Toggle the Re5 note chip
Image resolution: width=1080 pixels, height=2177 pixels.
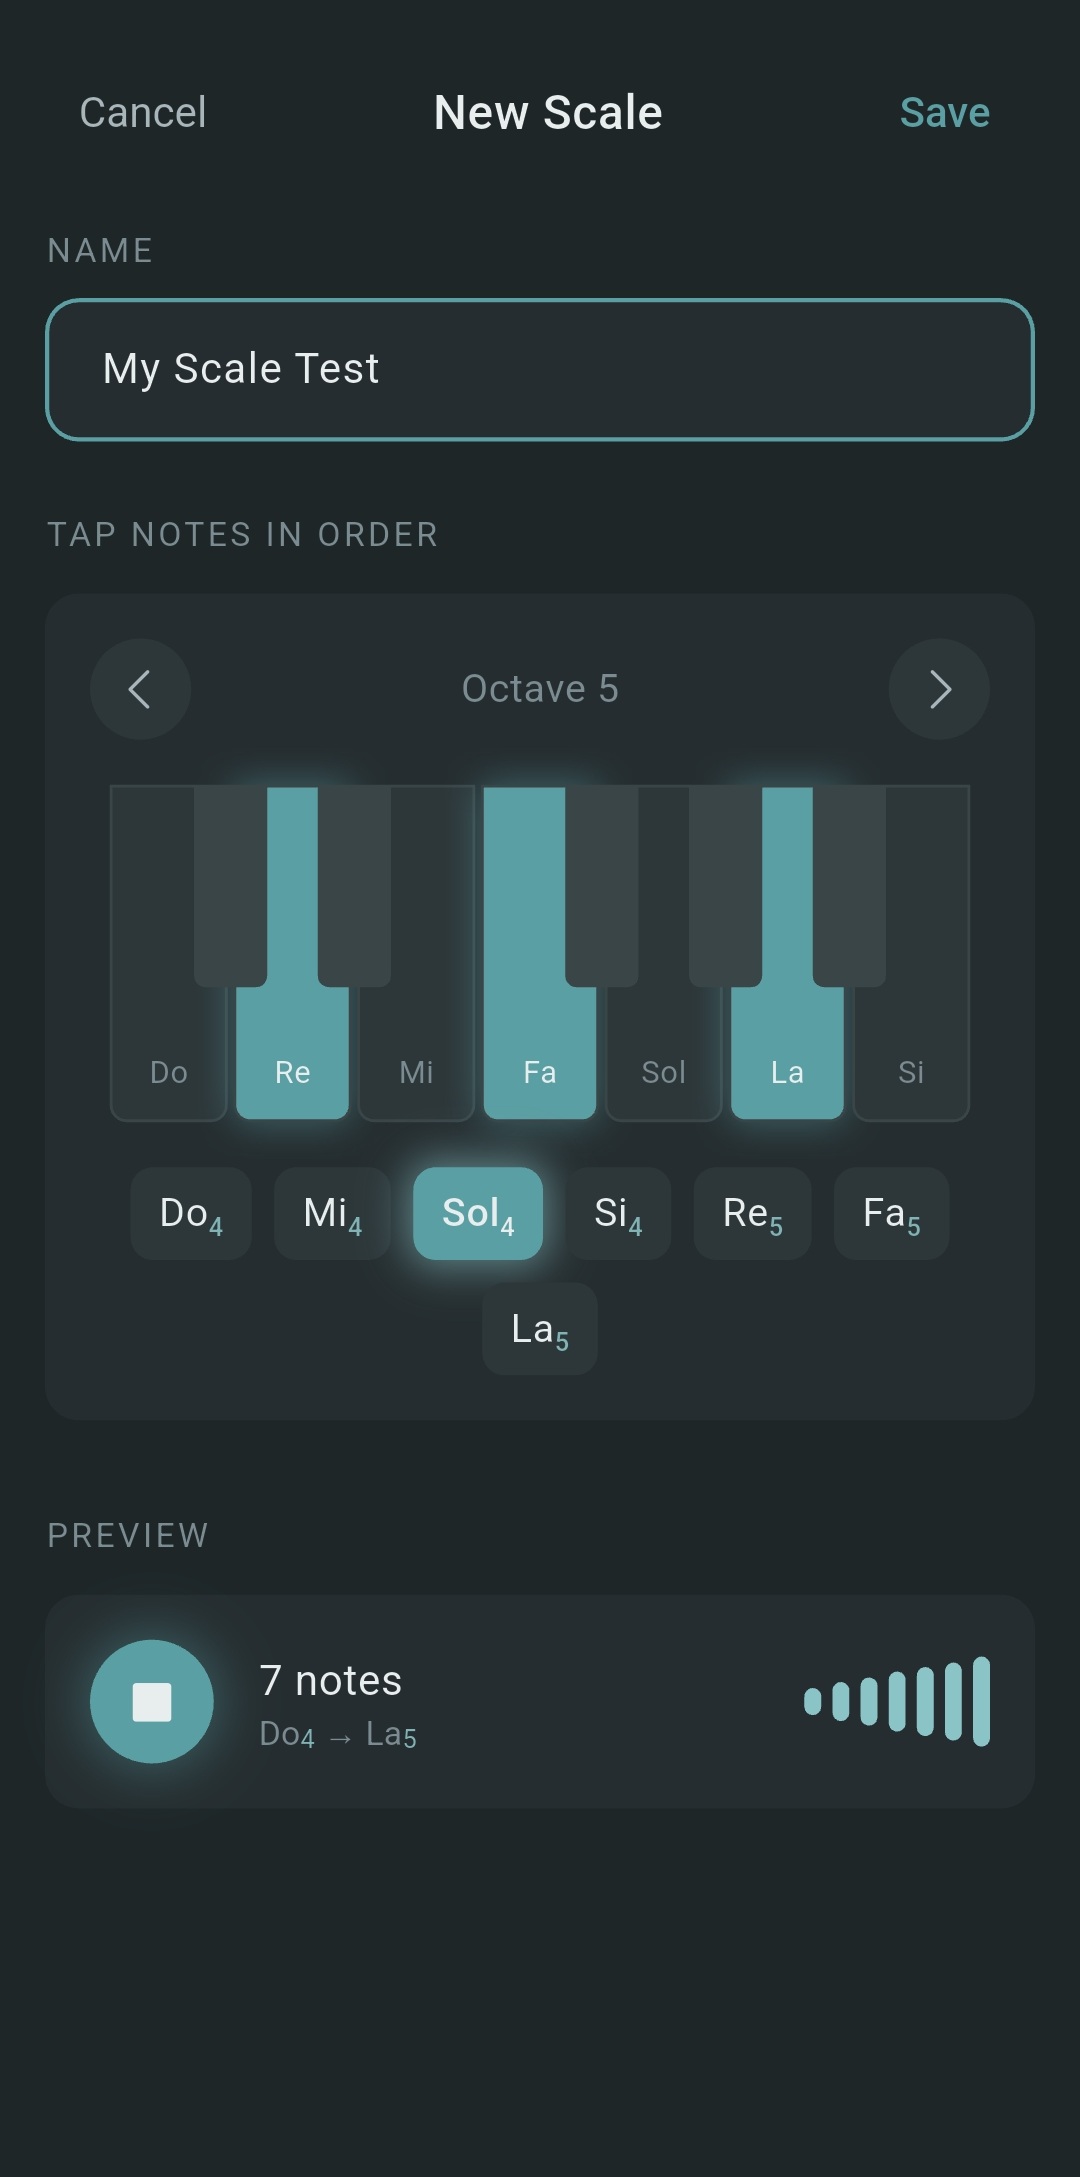[x=752, y=1213]
